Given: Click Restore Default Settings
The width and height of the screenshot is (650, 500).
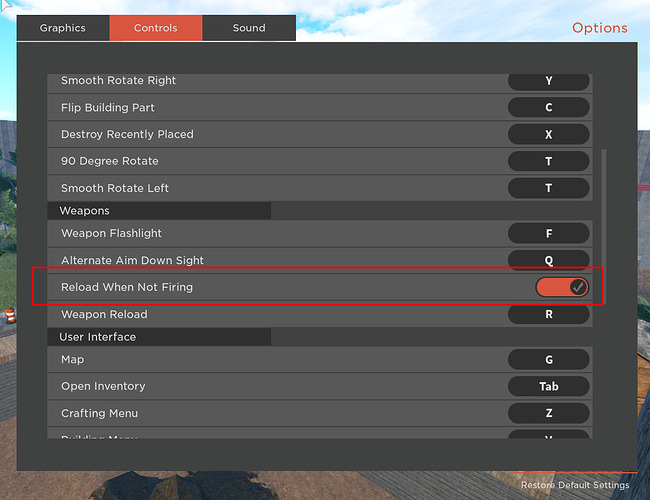Looking at the screenshot, I should [575, 485].
